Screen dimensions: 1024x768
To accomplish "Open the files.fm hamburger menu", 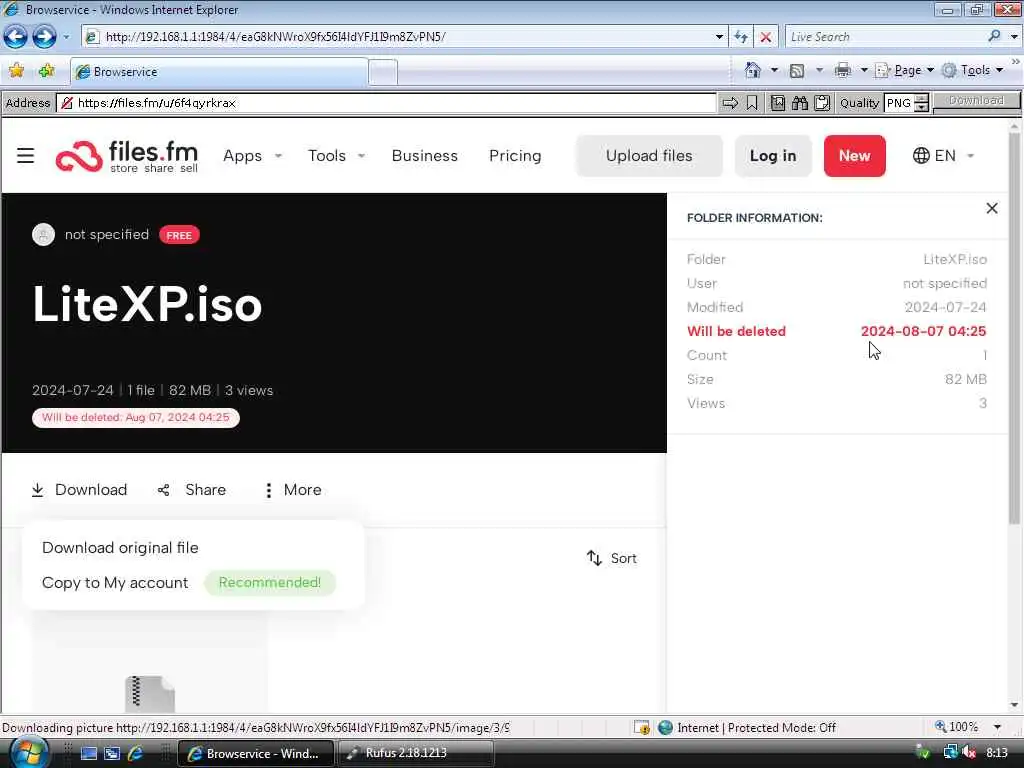I will [25, 155].
